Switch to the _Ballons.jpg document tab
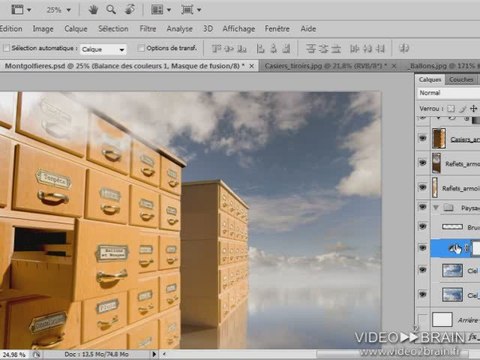Viewport: 480px width, 360px height. coord(444,66)
